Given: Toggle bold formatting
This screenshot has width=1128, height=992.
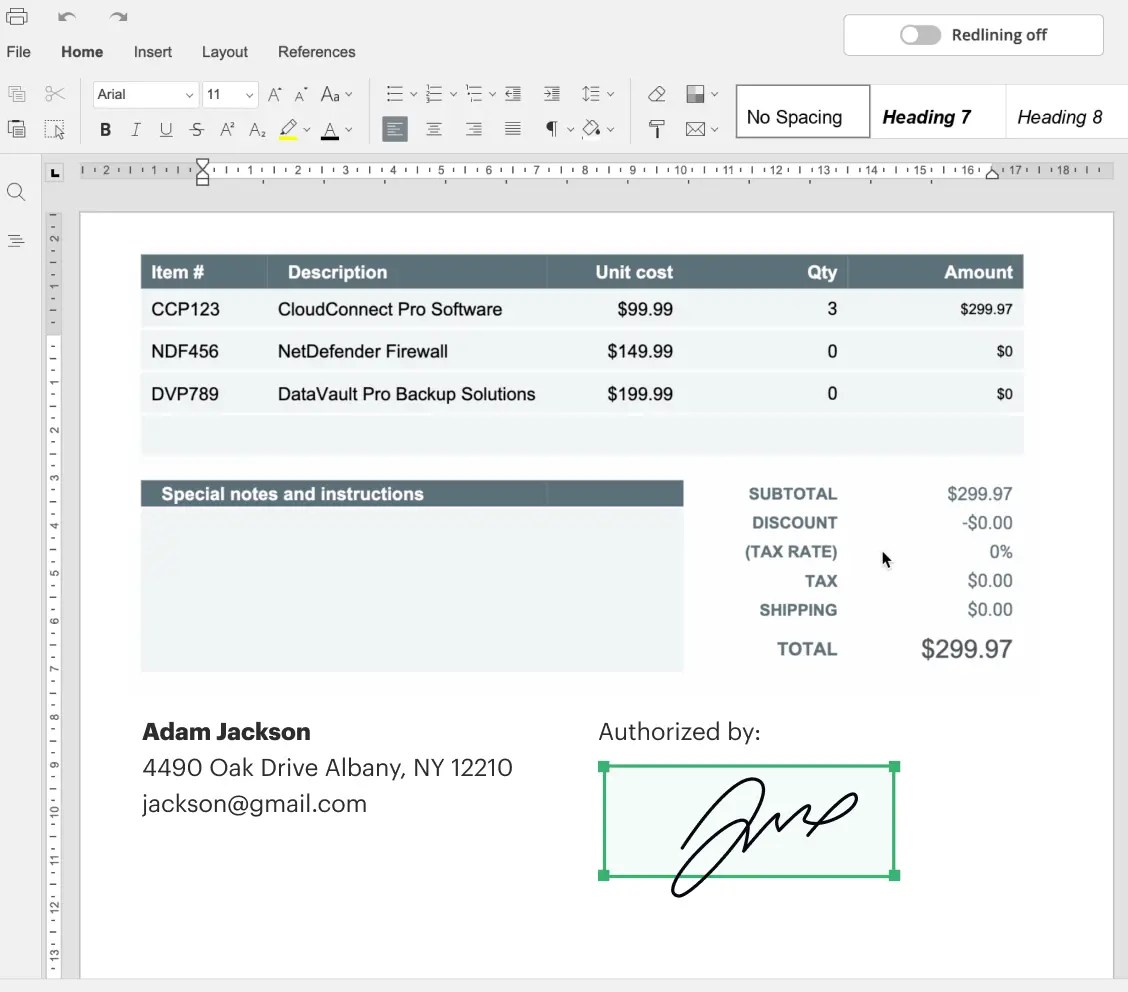Looking at the screenshot, I should (x=104, y=129).
